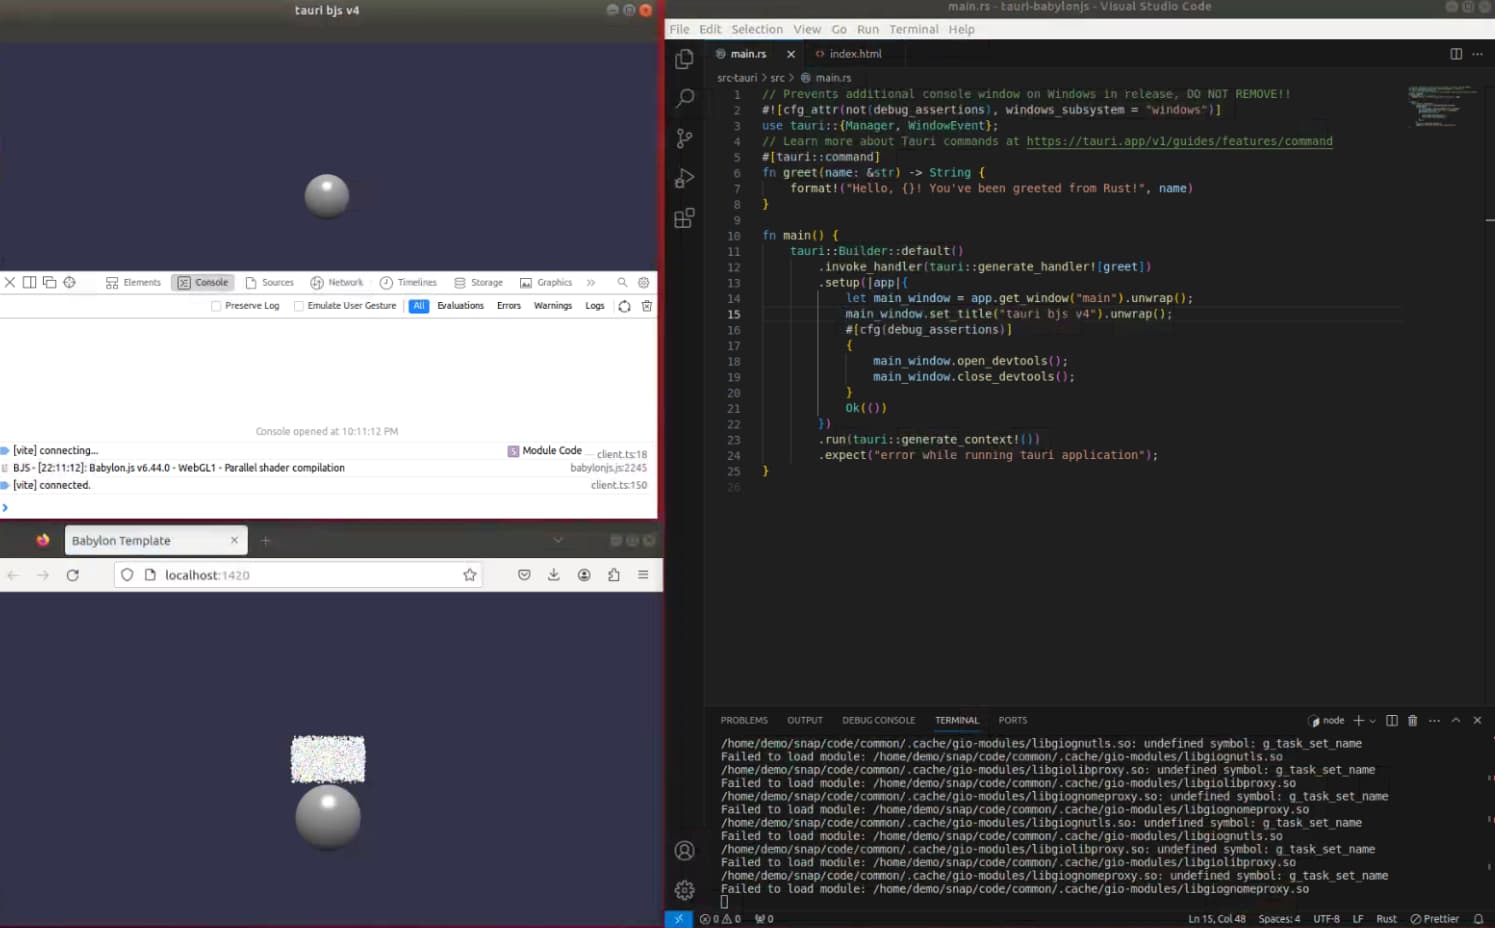
Task: Clear the console with trash icon
Action: point(647,306)
